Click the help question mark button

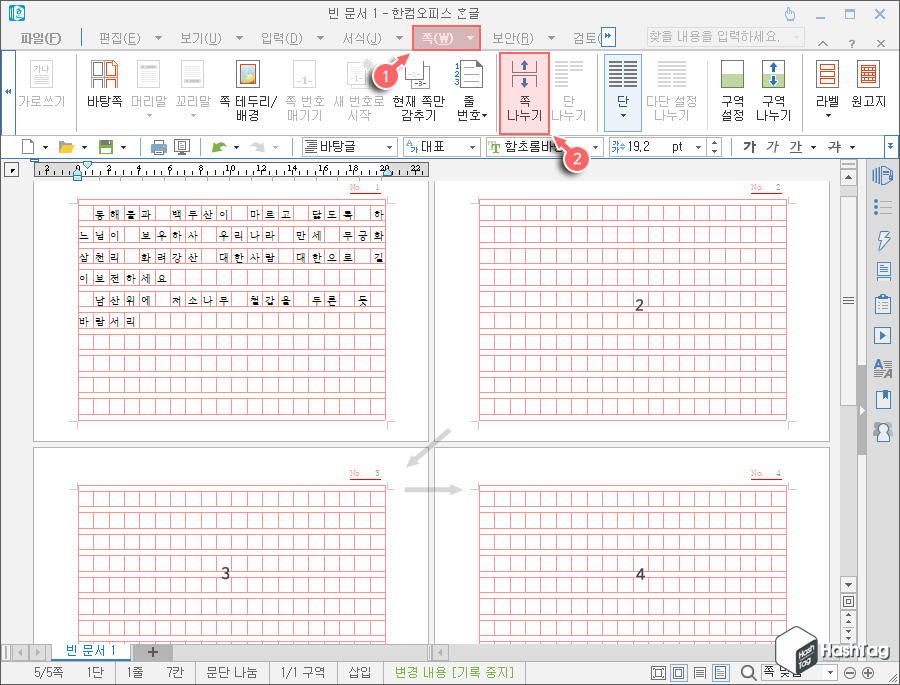point(852,44)
